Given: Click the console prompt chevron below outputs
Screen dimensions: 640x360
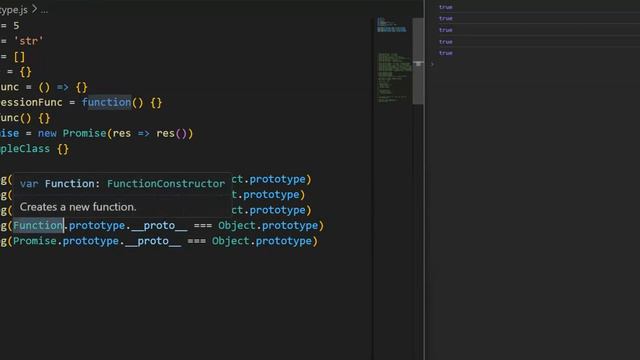Looking at the screenshot, I should (x=432, y=64).
